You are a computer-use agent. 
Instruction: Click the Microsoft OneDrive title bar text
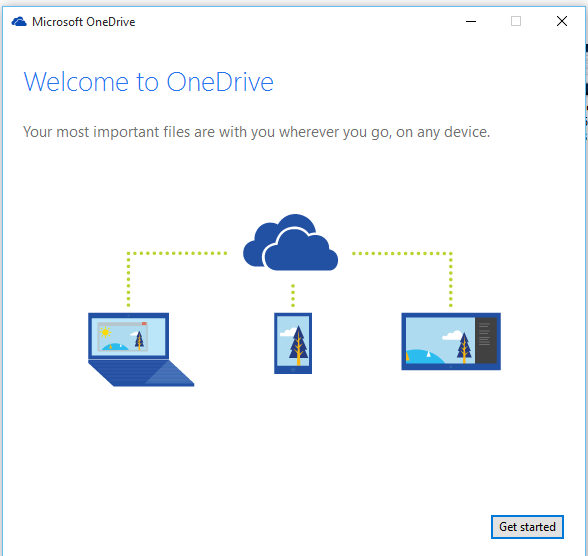[x=84, y=22]
